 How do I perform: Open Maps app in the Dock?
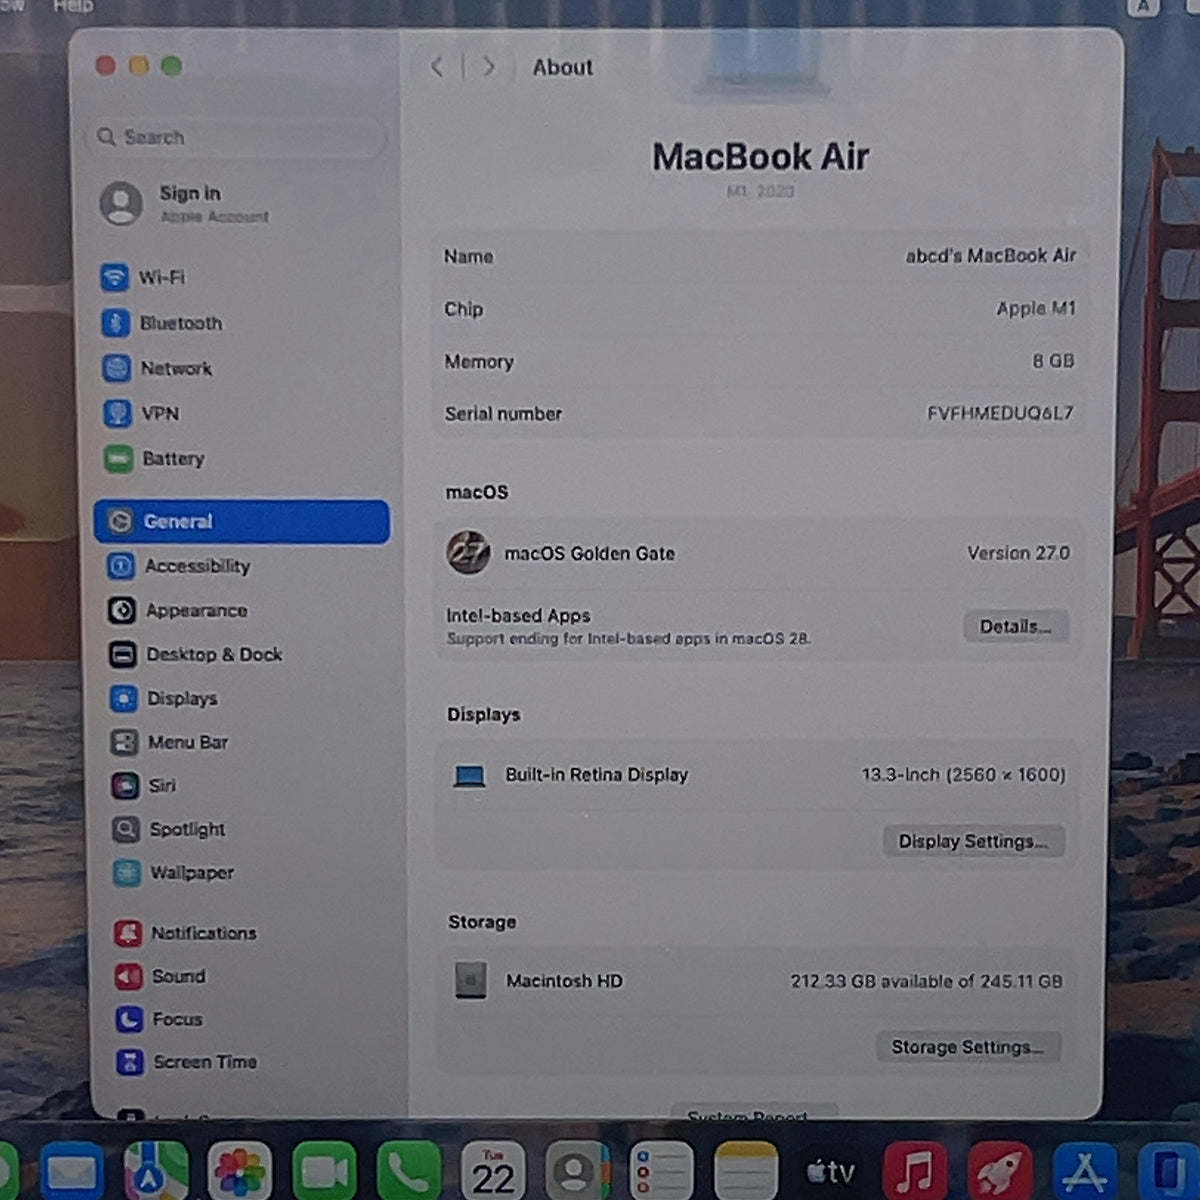pyautogui.click(x=156, y=1172)
